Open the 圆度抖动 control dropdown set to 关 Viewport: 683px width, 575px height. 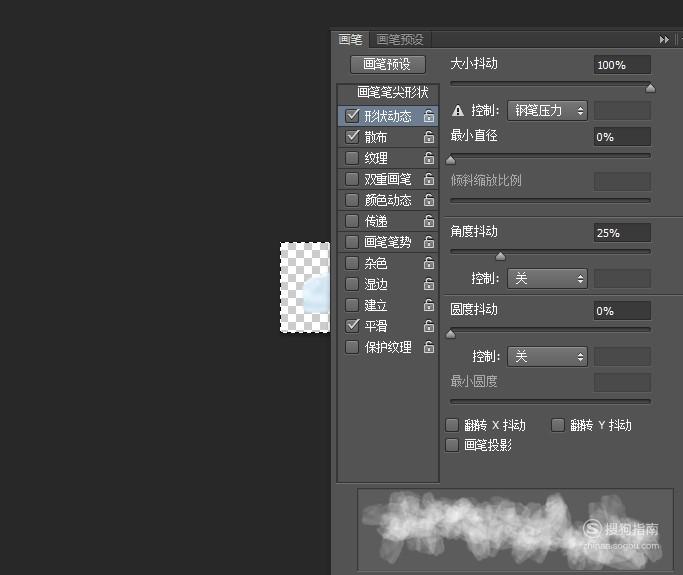tap(548, 357)
